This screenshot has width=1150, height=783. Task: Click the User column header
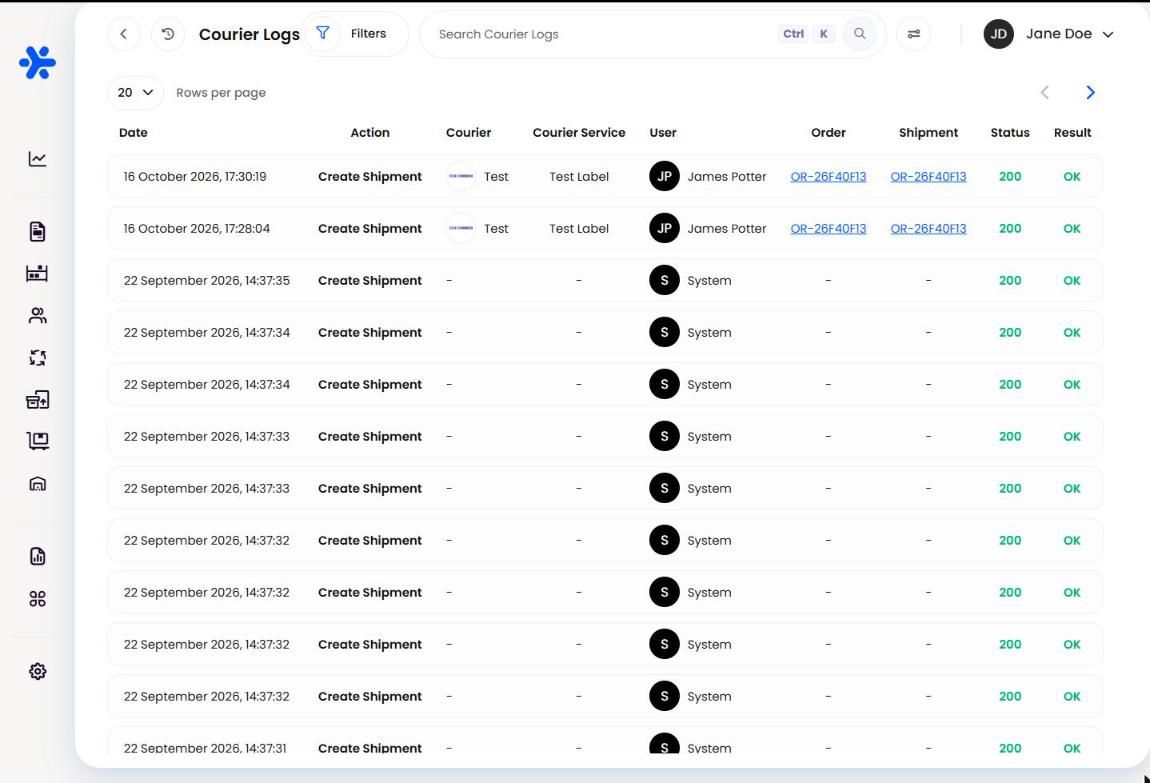(663, 133)
